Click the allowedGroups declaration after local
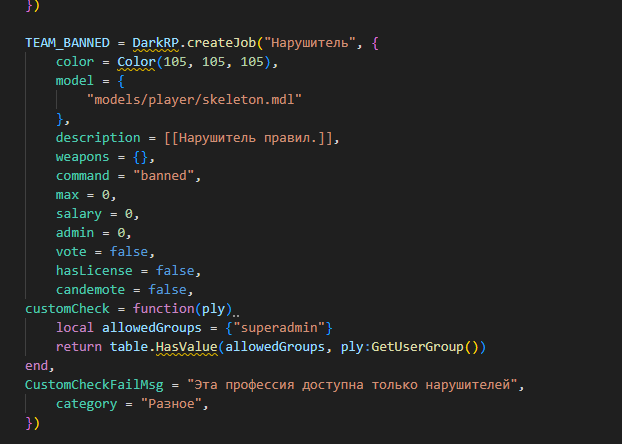 tap(152, 328)
